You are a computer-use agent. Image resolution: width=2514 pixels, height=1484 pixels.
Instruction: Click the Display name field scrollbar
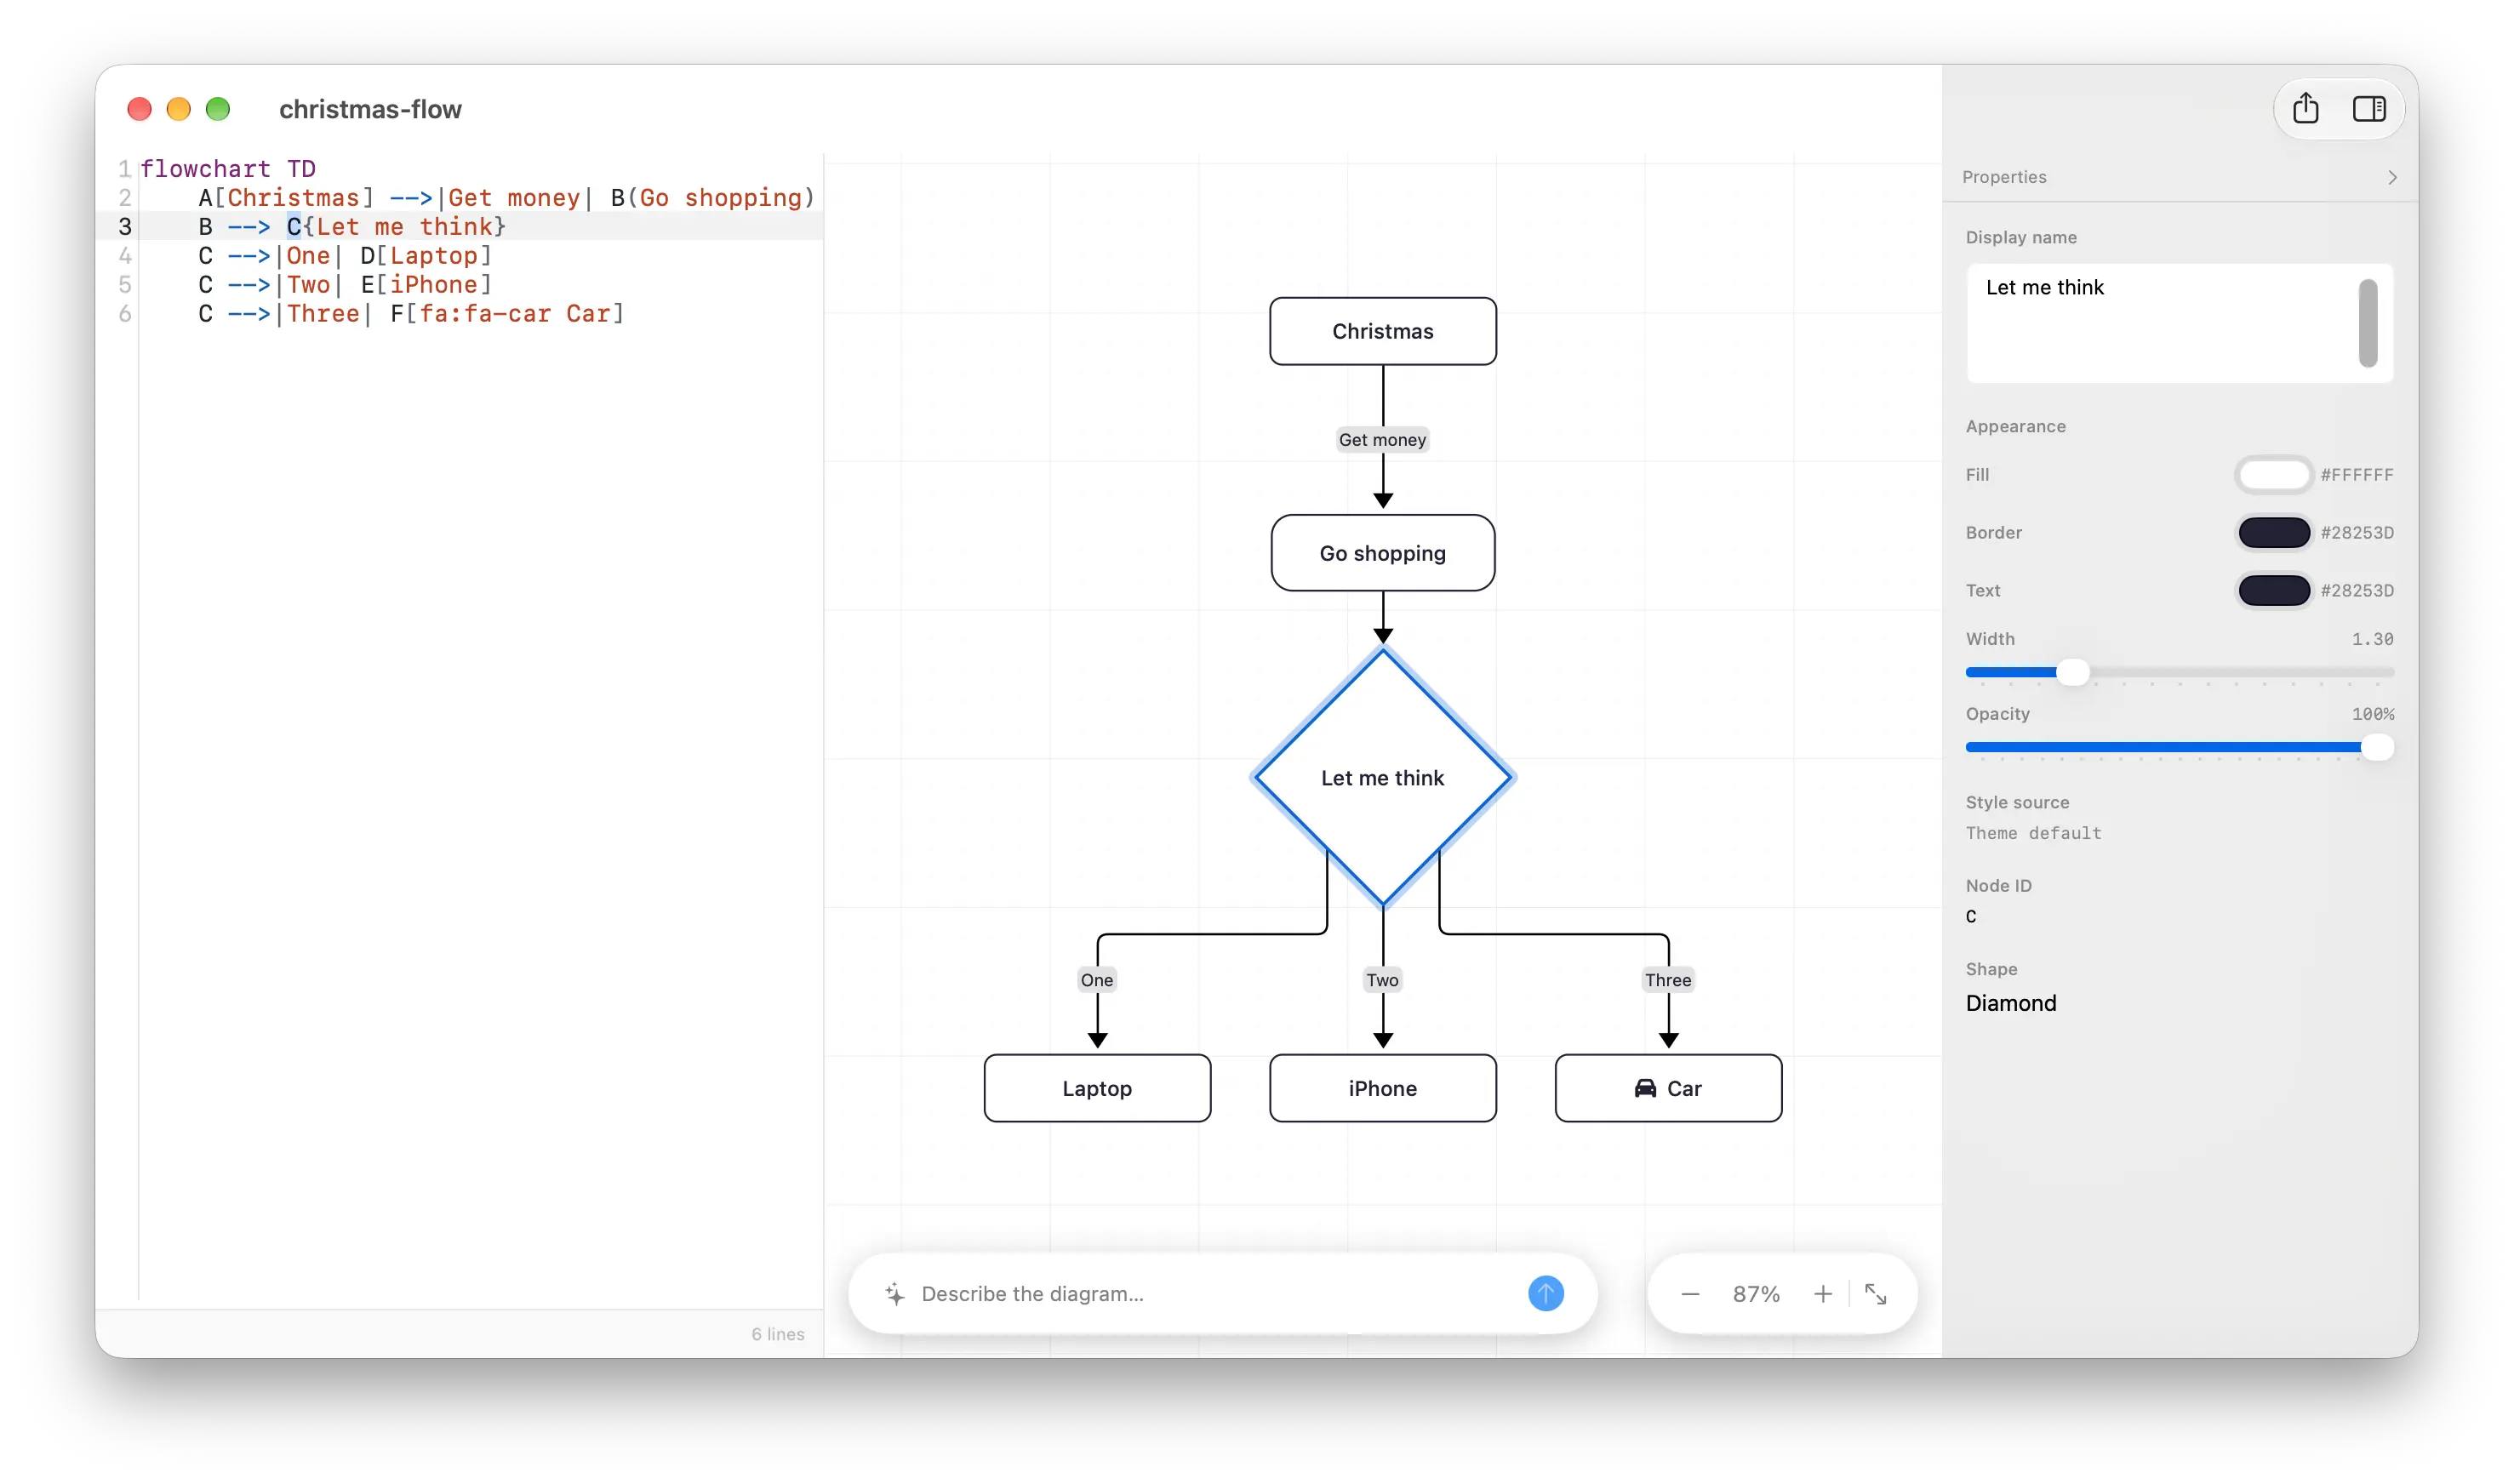pyautogui.click(x=2367, y=323)
